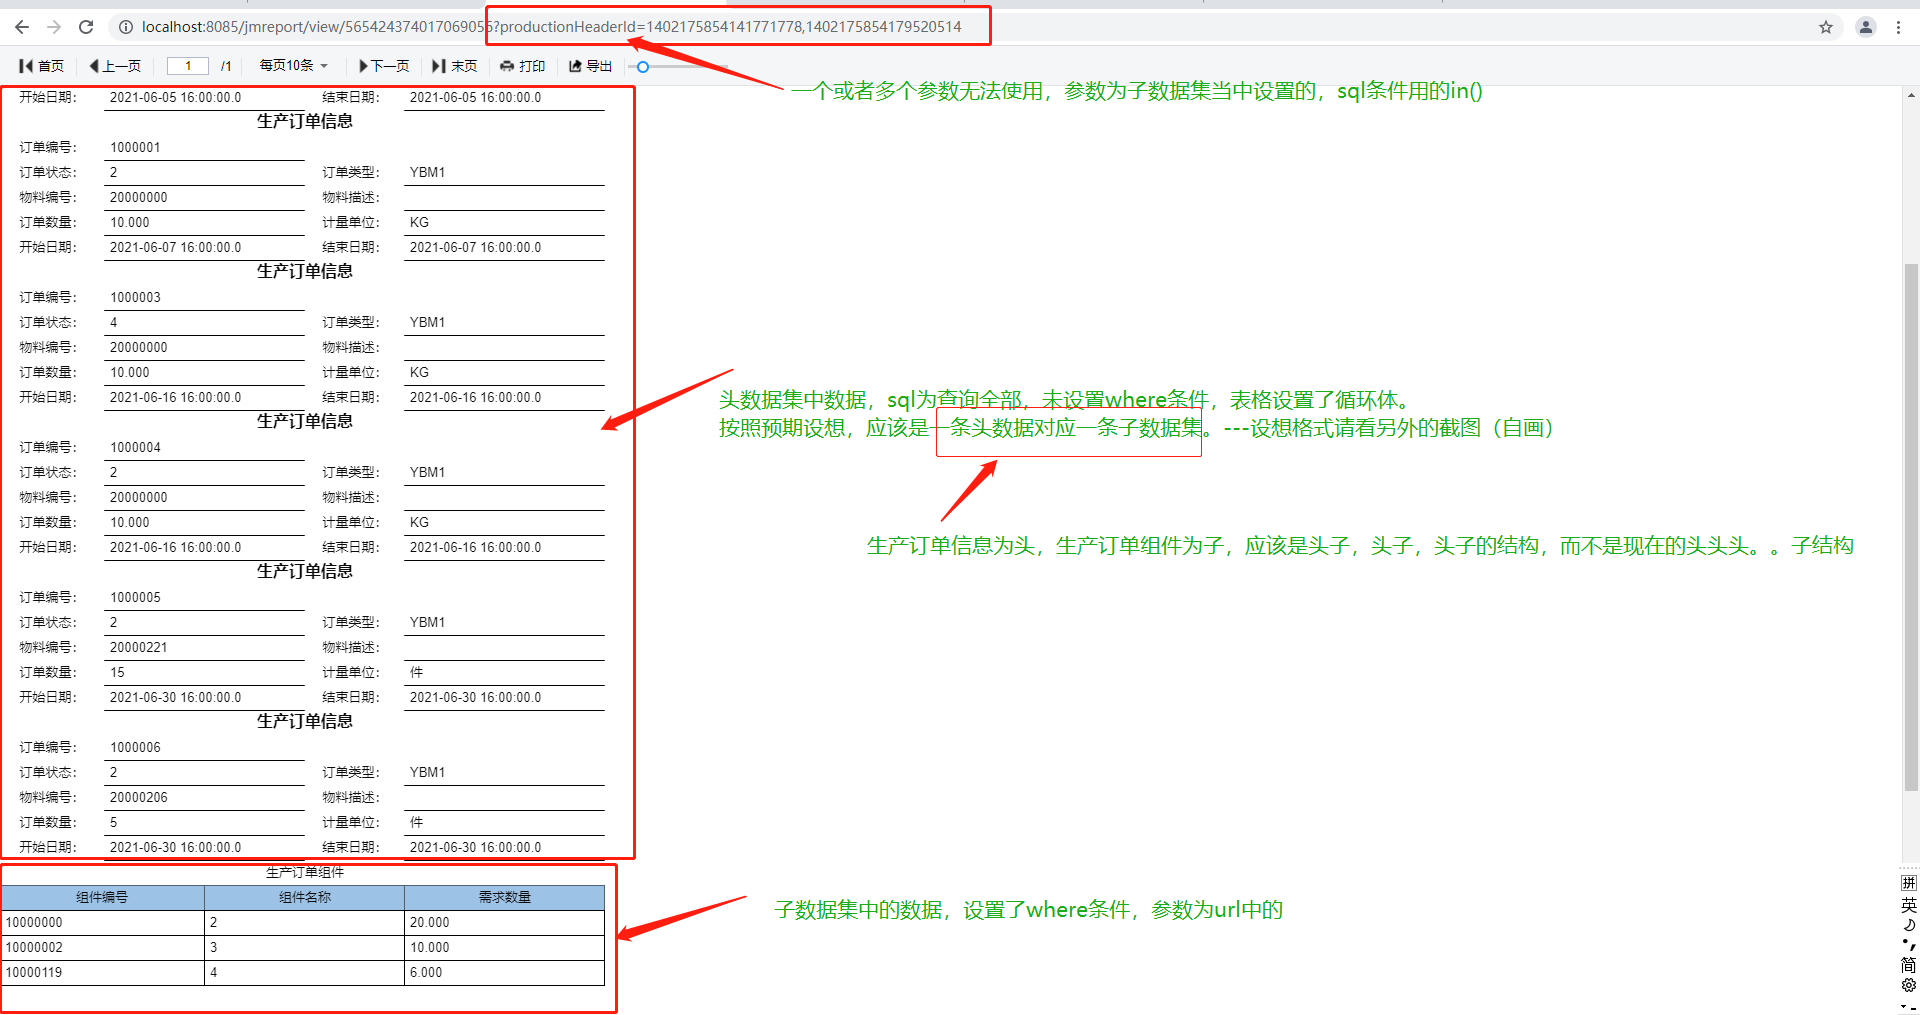Click order number 1000006
Viewport: 1920px width, 1015px height.
pyautogui.click(x=135, y=747)
